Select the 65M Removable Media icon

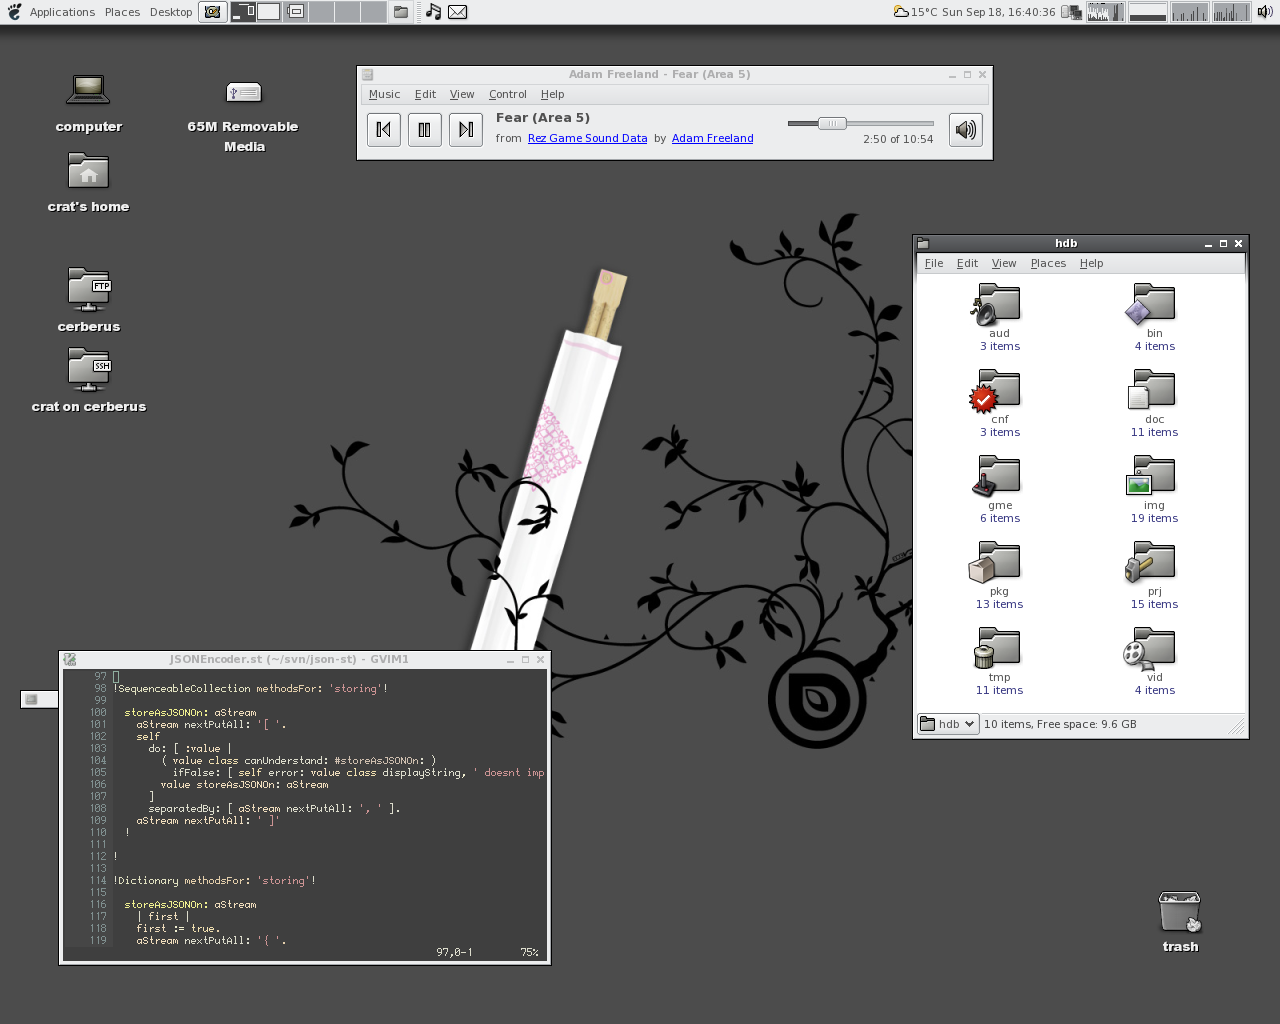244,94
